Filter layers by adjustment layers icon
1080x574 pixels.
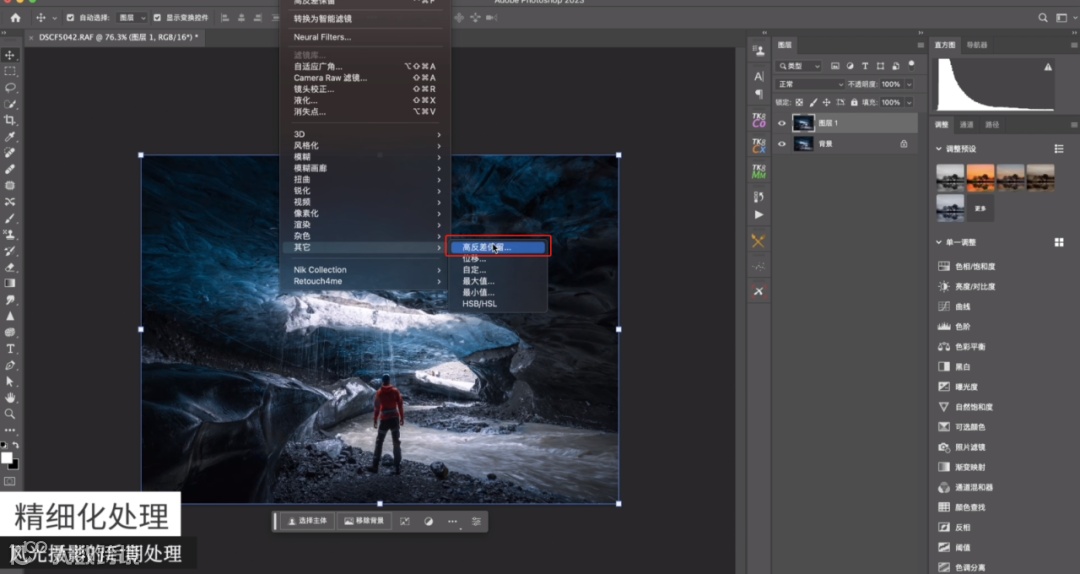point(850,66)
